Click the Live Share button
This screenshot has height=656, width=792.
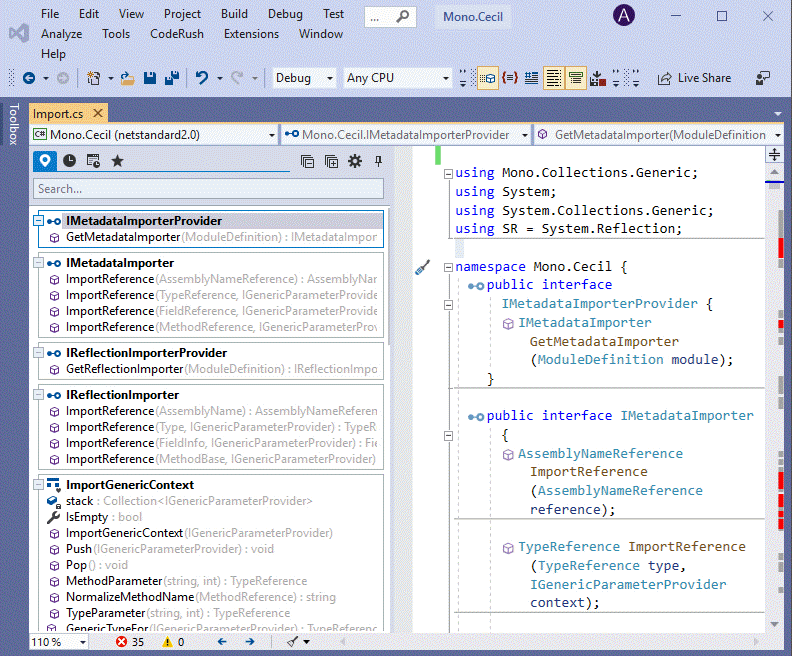click(x=694, y=78)
